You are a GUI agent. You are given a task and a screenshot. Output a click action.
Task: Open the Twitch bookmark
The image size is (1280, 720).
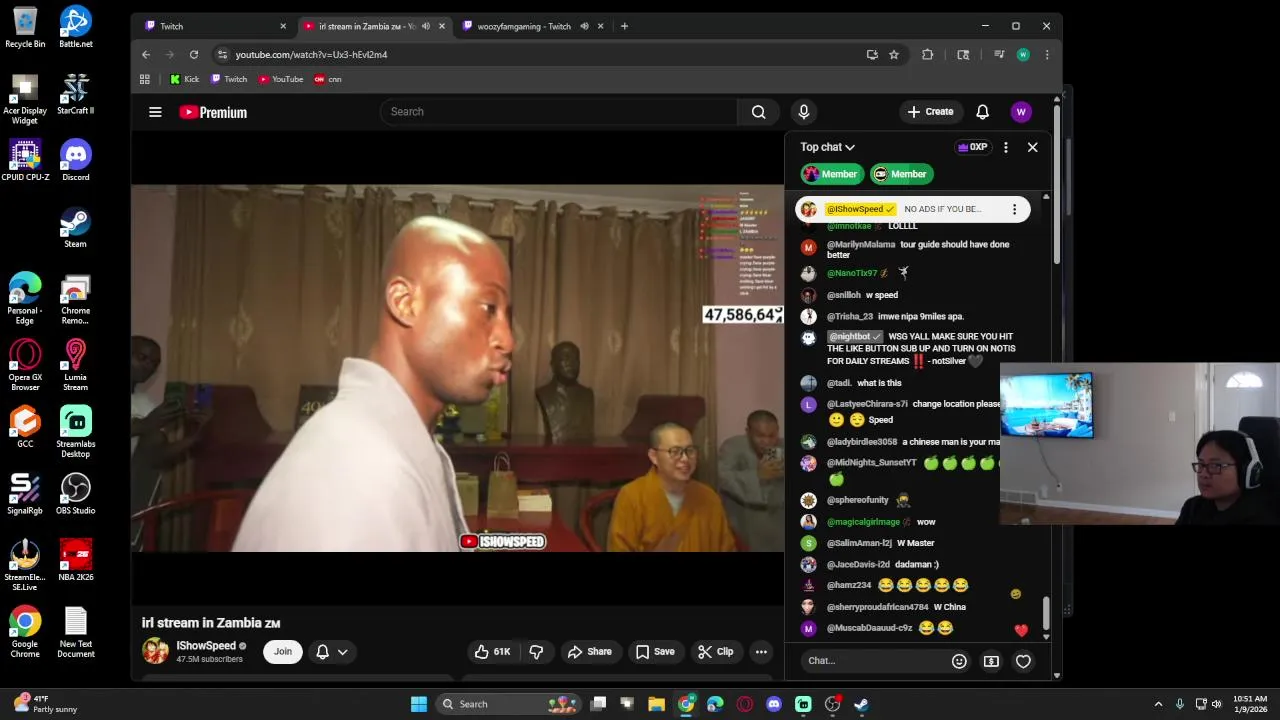point(229,79)
